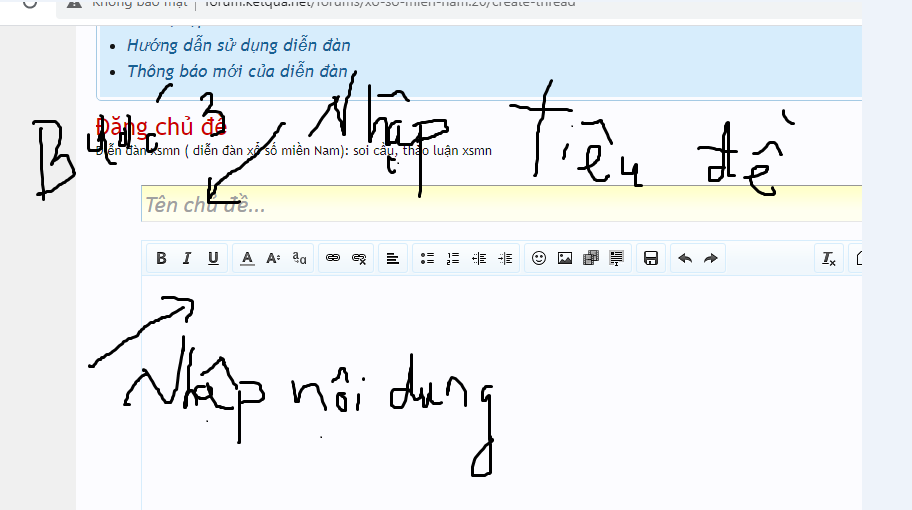The height and width of the screenshot is (510, 912).
Task: Undo the last editor action
Action: click(685, 259)
